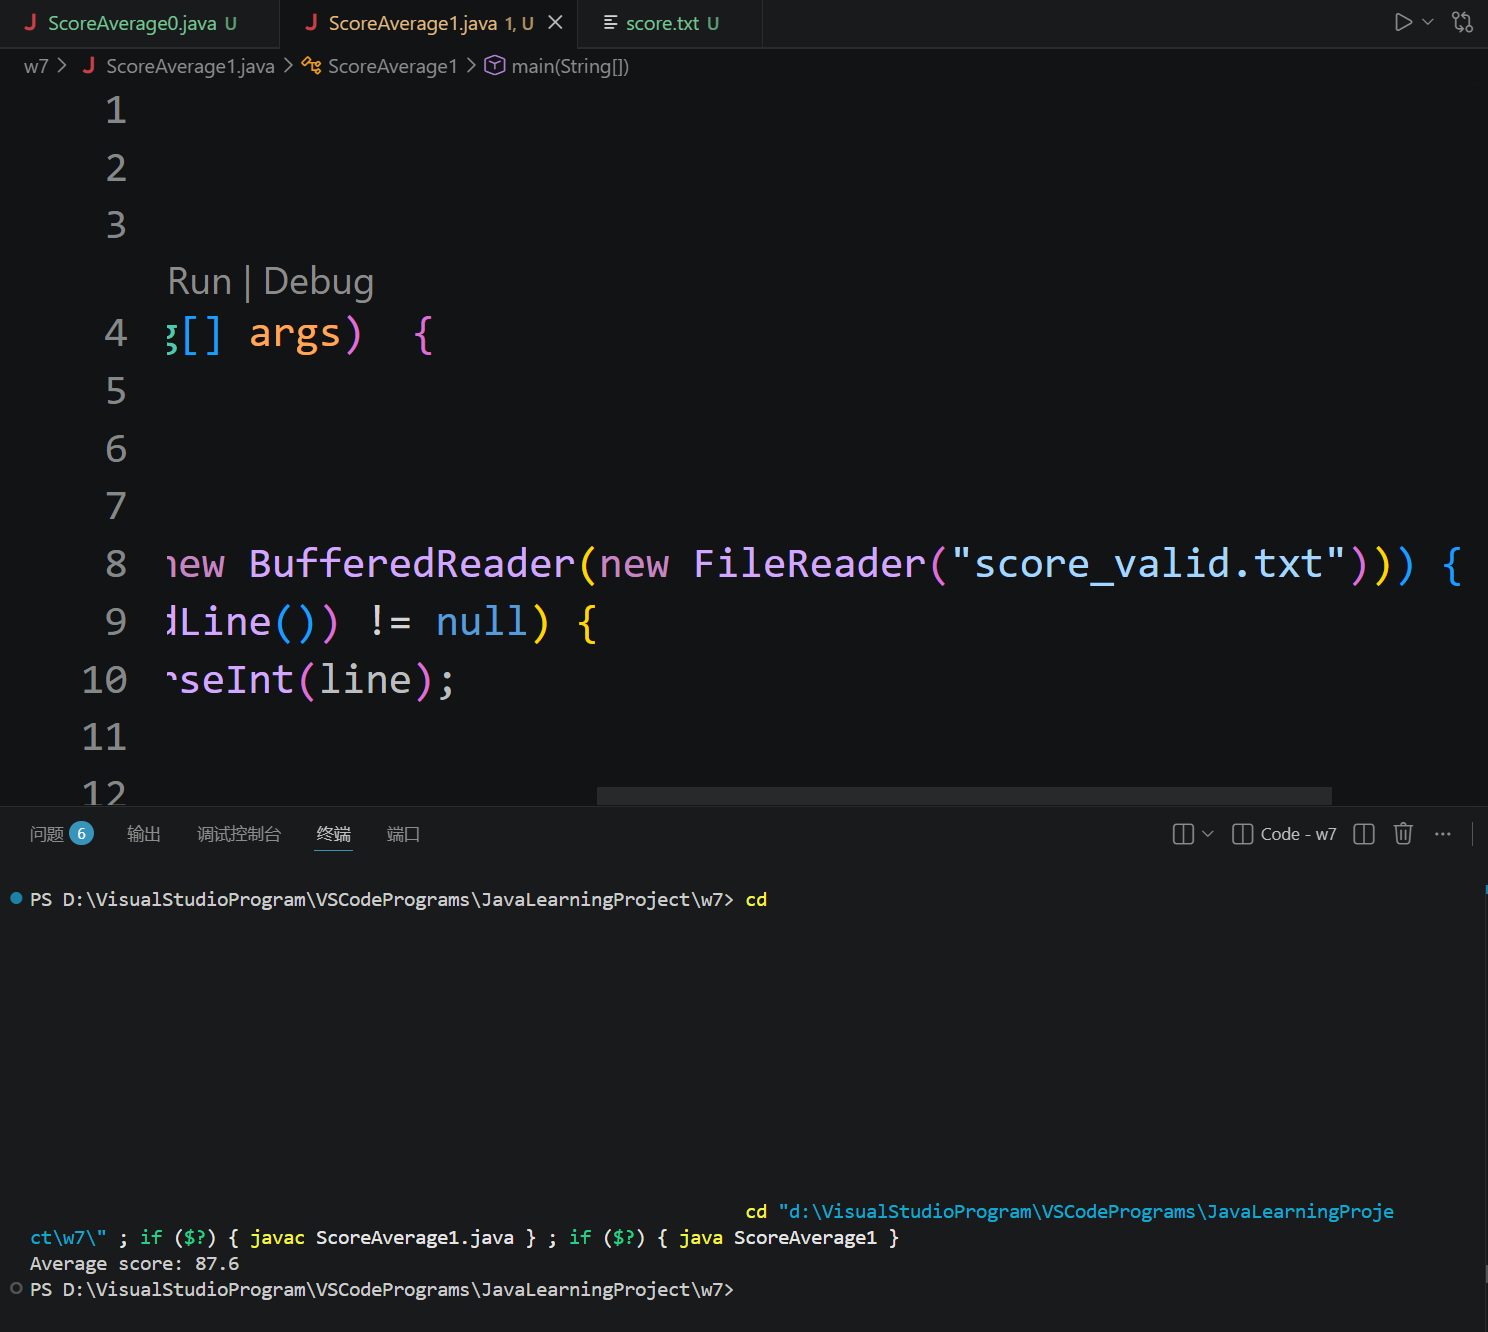Click the Run Java play icon
Screen dimensions: 1488x1332
click(x=1403, y=22)
